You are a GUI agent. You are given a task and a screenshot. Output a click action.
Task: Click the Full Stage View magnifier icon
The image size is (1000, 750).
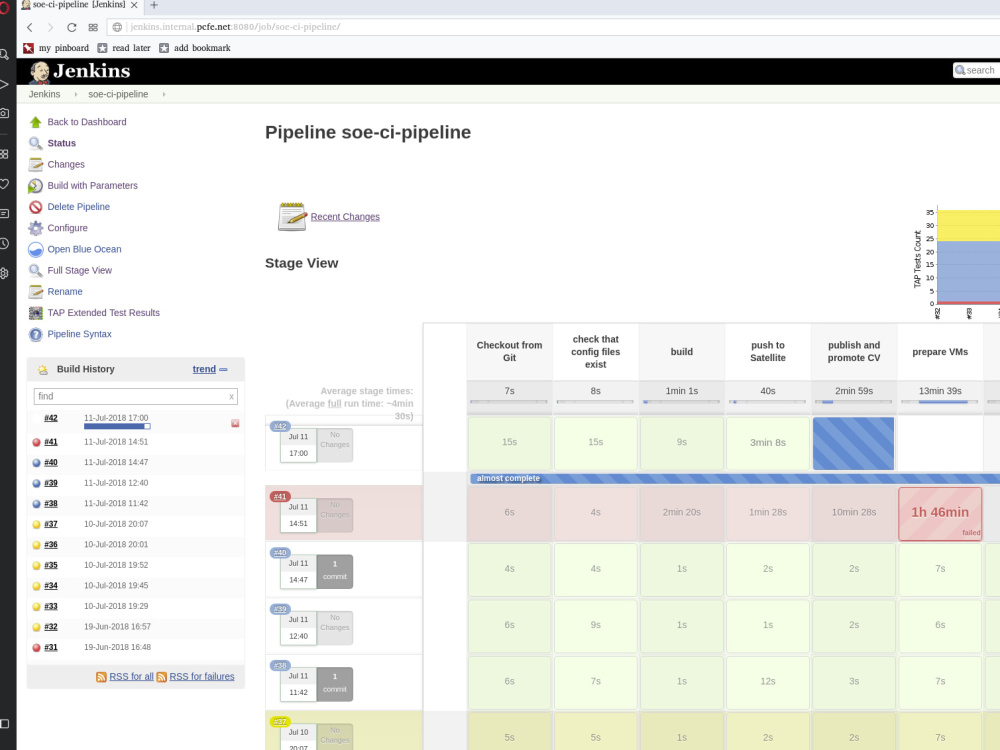pos(36,270)
